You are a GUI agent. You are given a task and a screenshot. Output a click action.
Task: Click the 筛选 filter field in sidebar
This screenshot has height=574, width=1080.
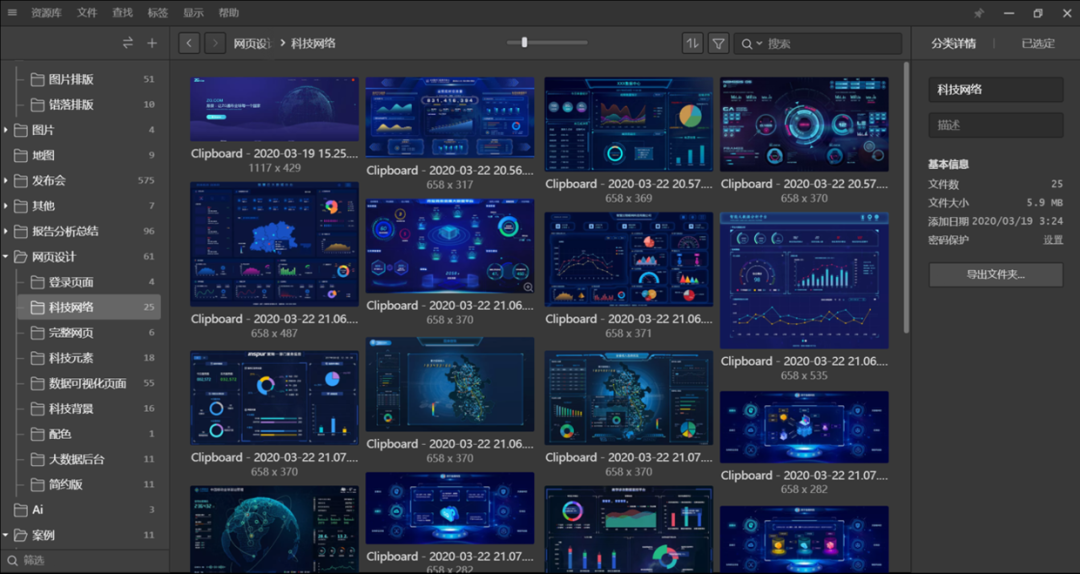coord(84,560)
